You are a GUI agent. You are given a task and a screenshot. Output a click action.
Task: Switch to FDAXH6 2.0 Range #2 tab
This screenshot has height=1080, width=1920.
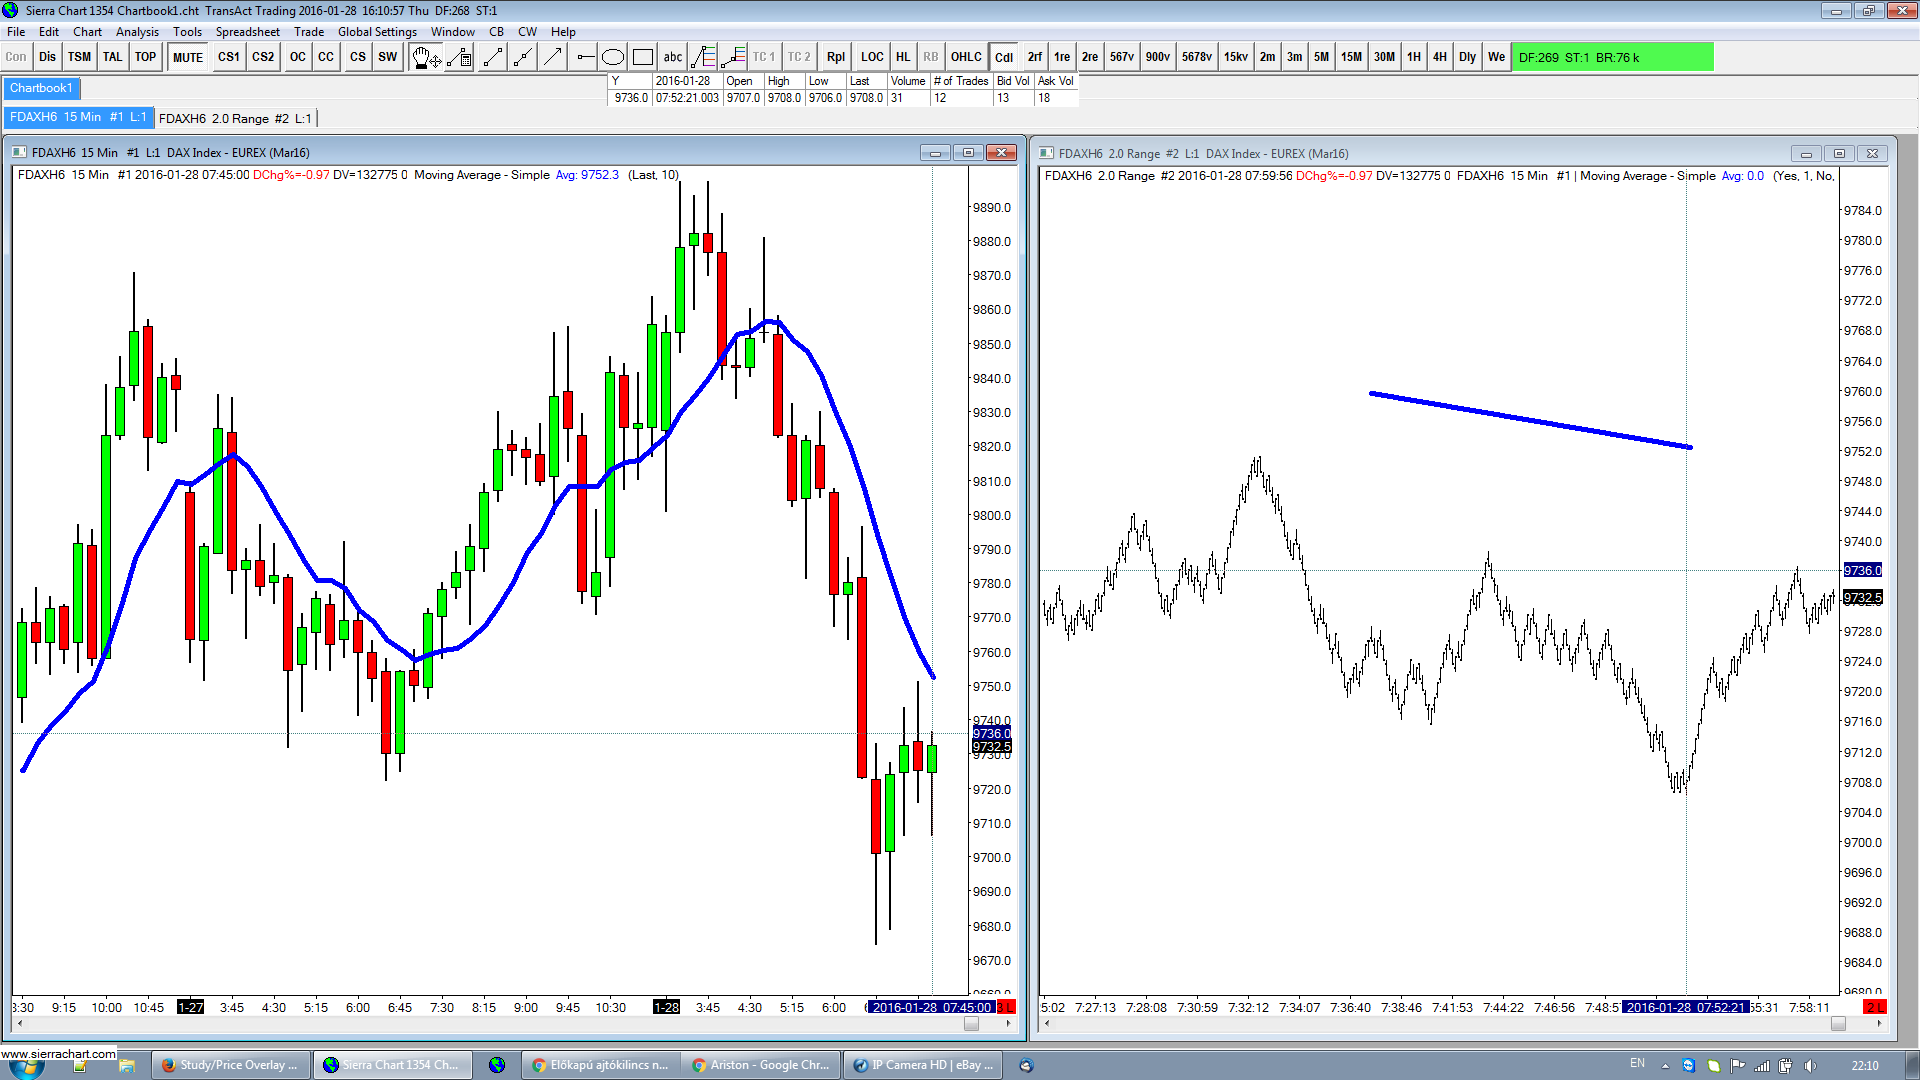point(235,118)
